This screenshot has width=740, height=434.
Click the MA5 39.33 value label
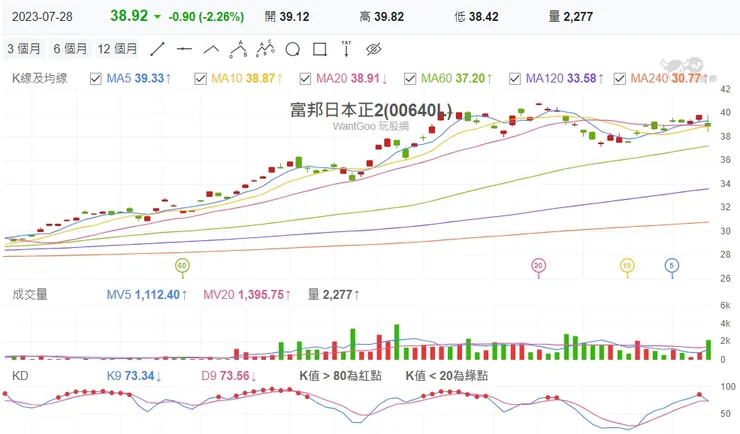click(x=139, y=78)
